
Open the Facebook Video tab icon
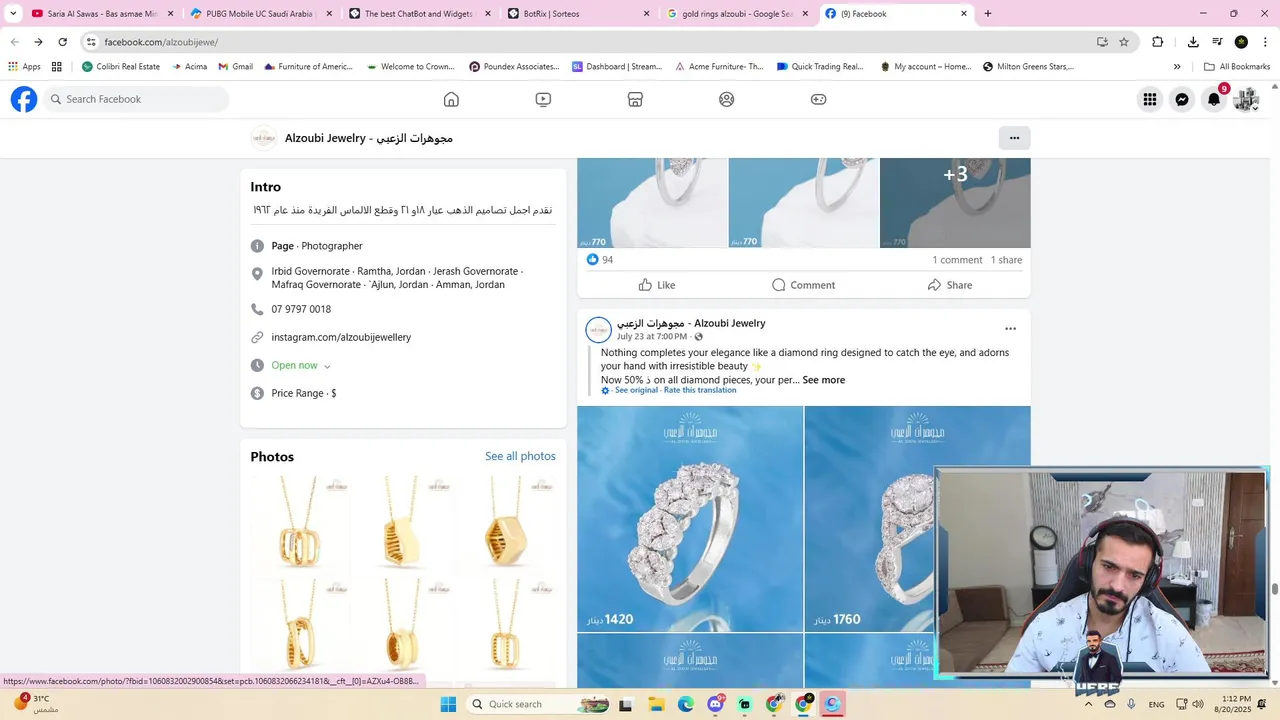point(543,99)
